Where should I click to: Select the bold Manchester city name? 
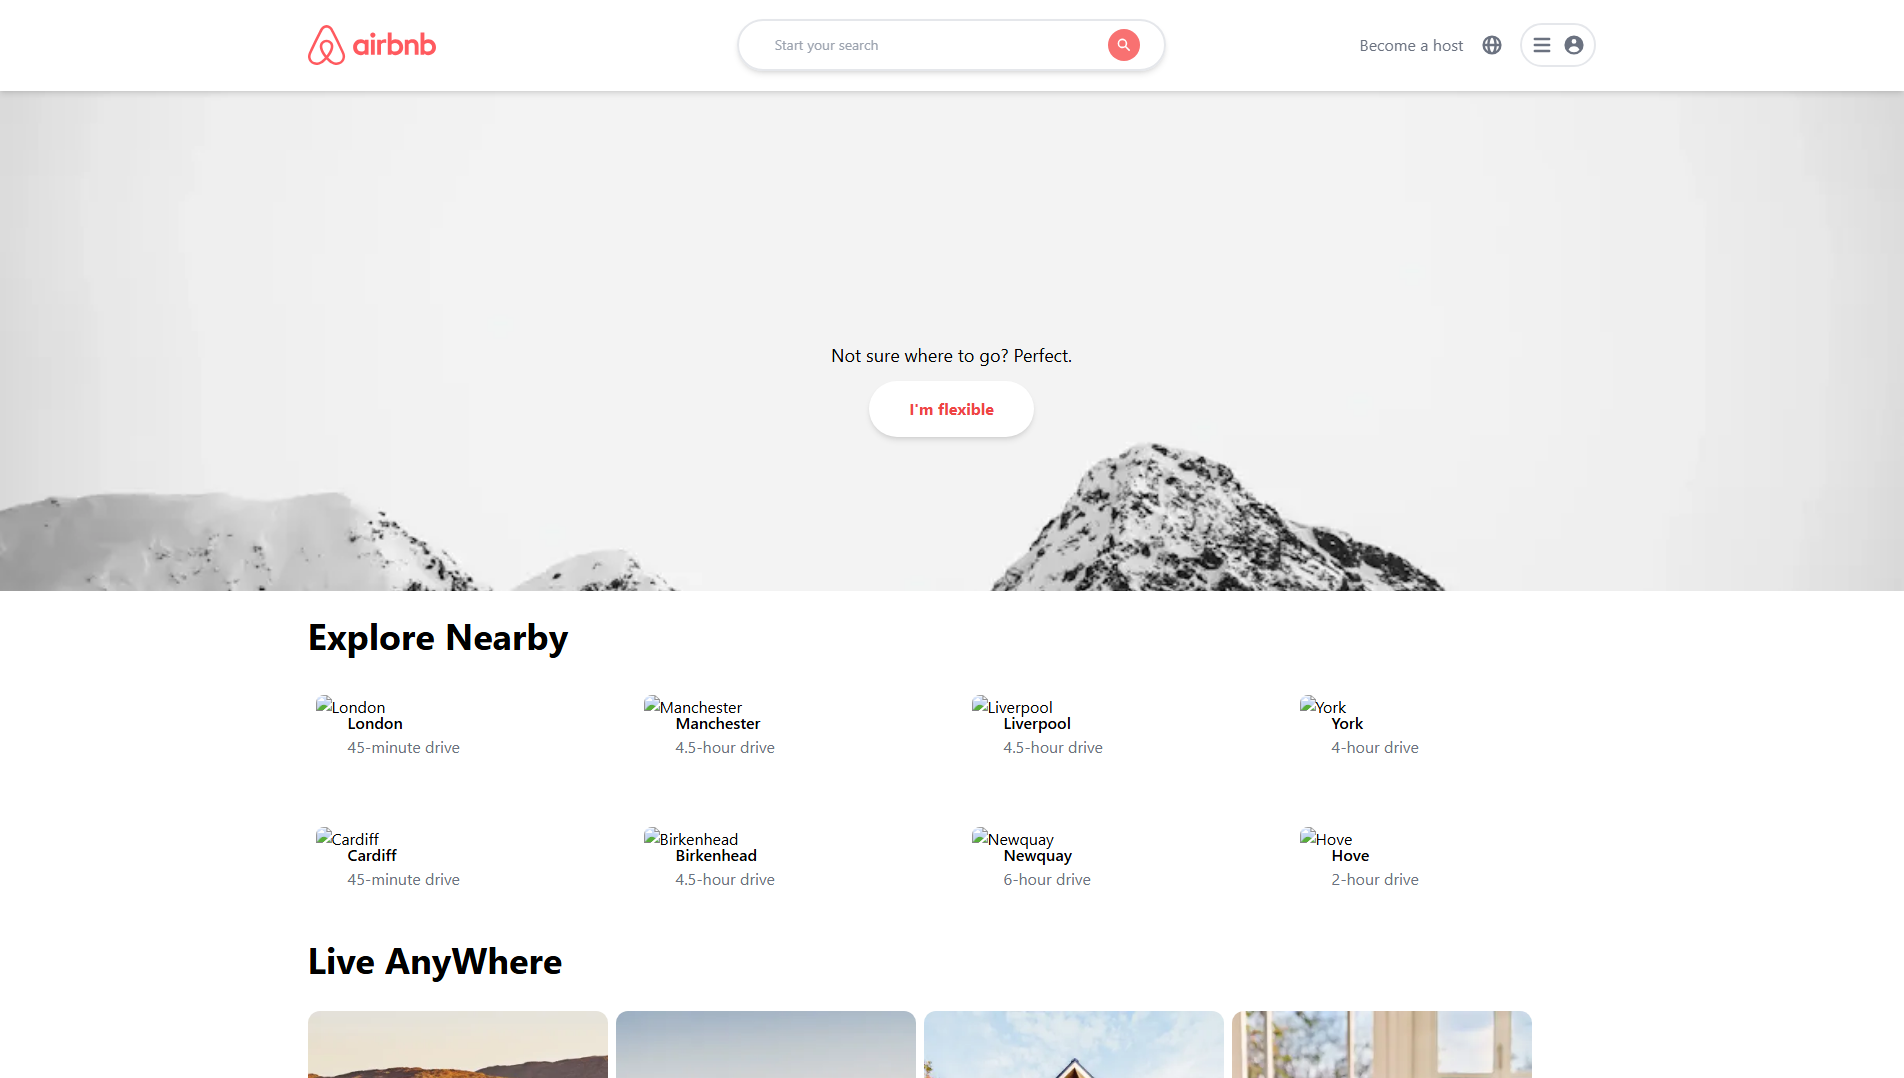click(718, 724)
